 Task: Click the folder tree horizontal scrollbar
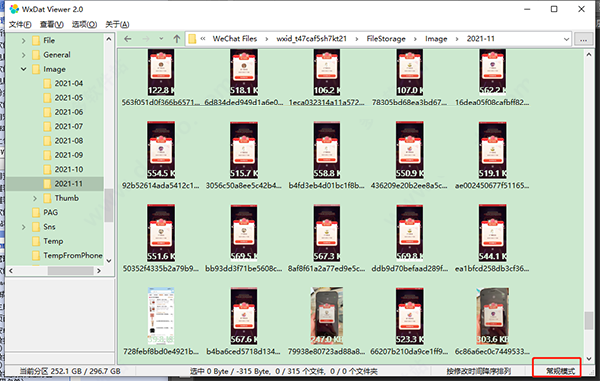point(55,271)
